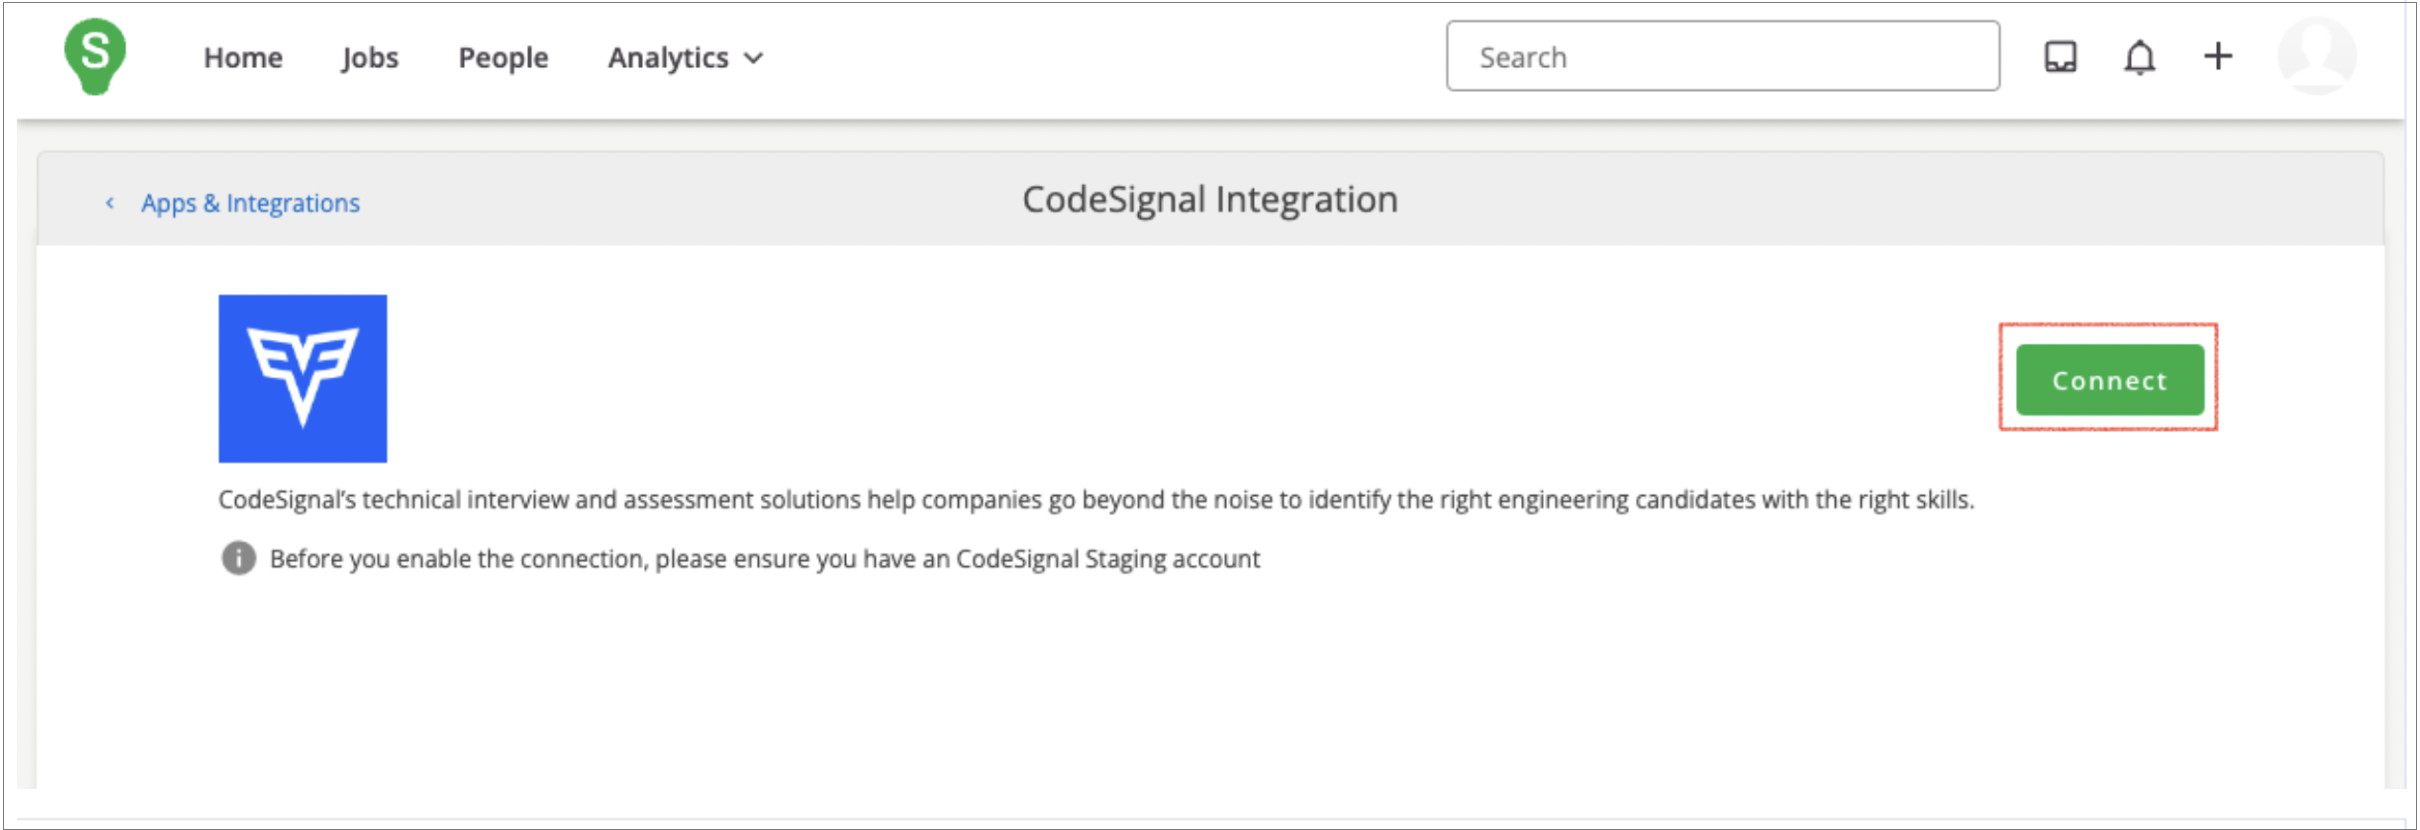2420x830 pixels.
Task: Go to the Jobs section
Action: (x=369, y=58)
